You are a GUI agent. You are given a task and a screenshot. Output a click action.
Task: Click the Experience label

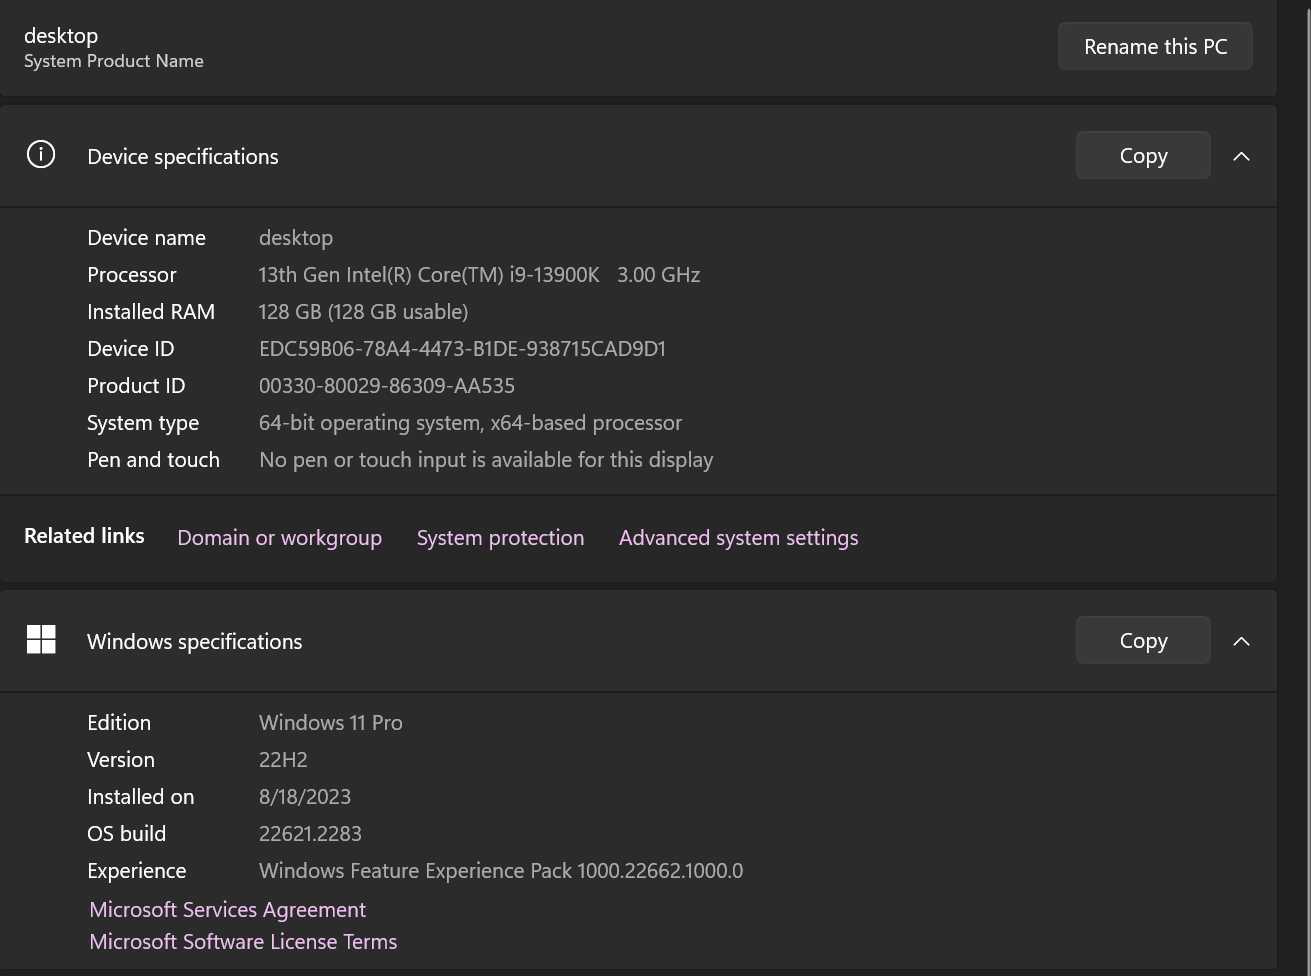[136, 871]
